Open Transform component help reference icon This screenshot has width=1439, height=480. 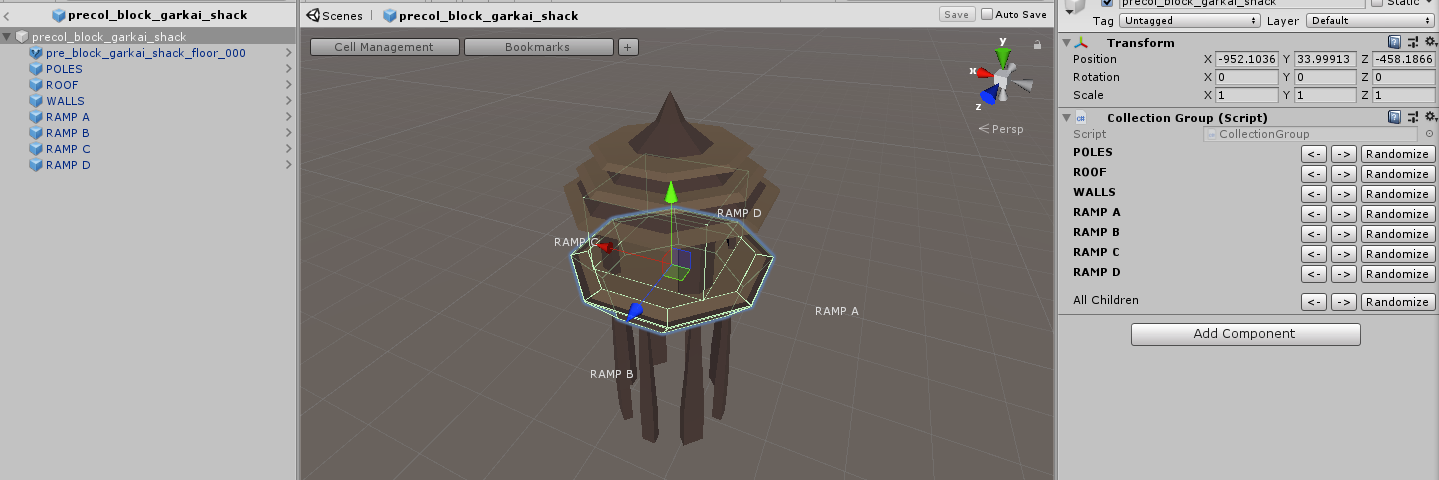click(x=1394, y=42)
